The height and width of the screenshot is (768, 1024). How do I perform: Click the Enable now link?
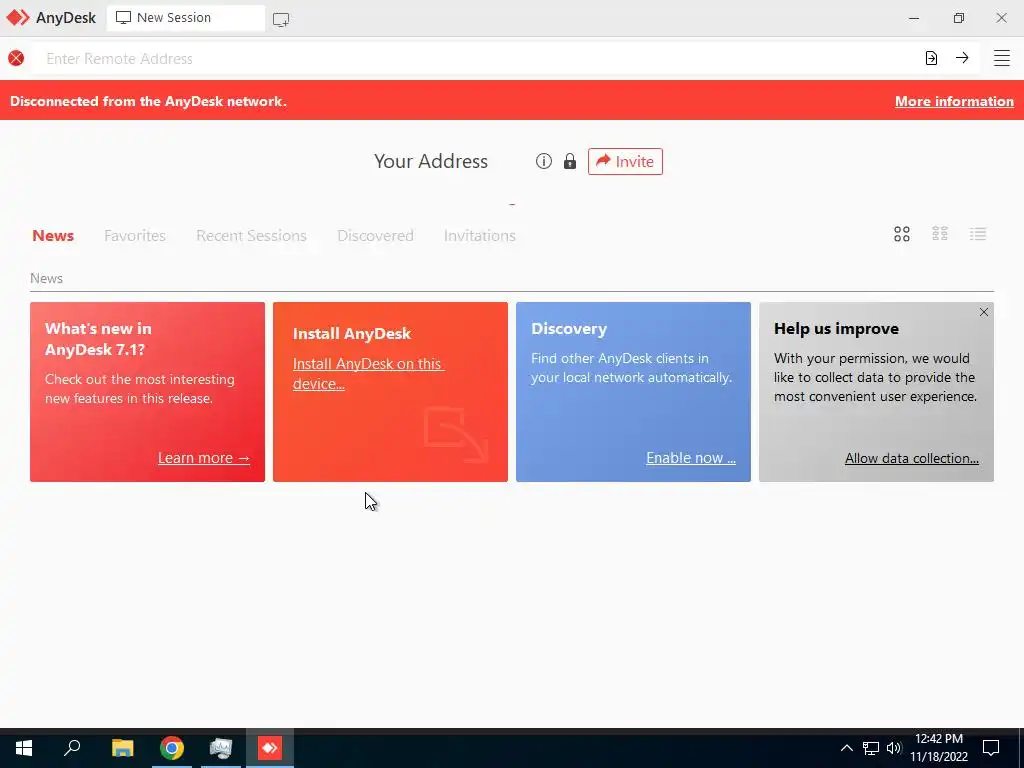click(691, 458)
